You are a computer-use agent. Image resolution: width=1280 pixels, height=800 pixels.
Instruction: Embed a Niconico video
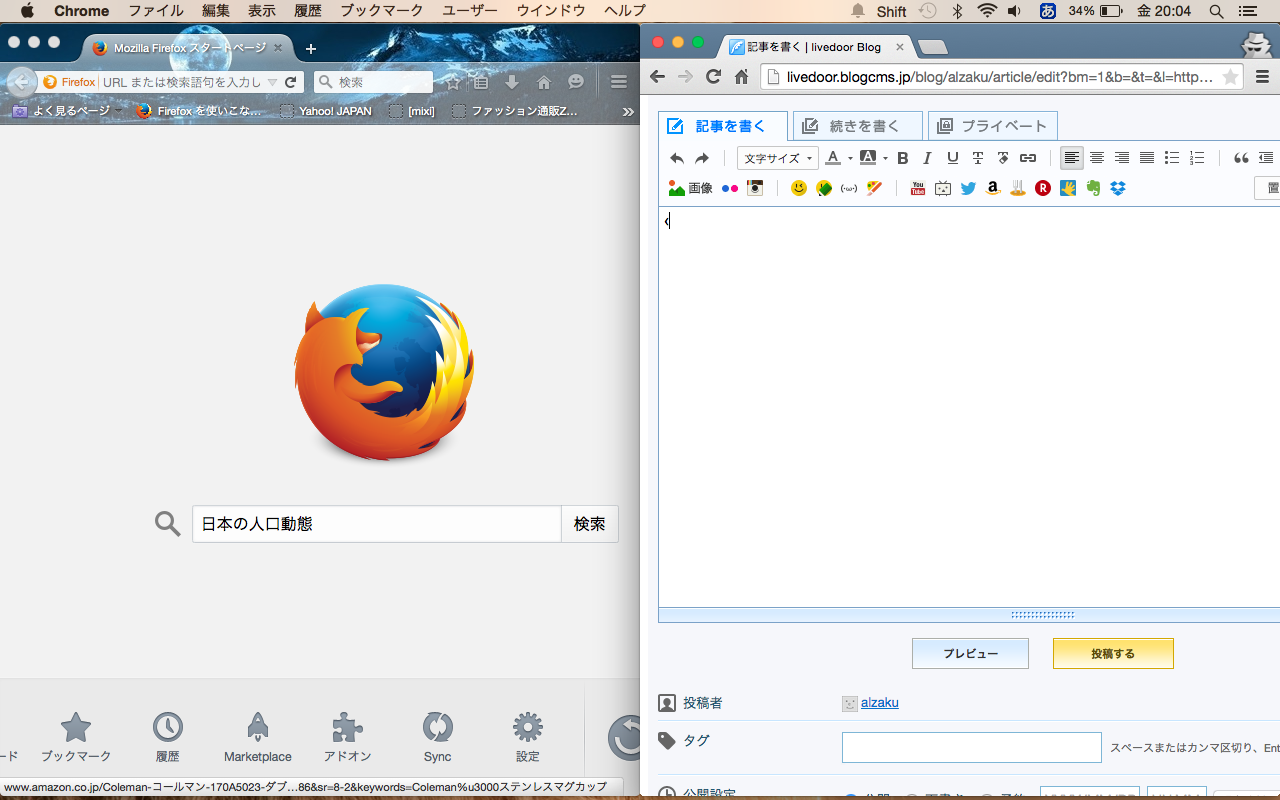pos(943,188)
